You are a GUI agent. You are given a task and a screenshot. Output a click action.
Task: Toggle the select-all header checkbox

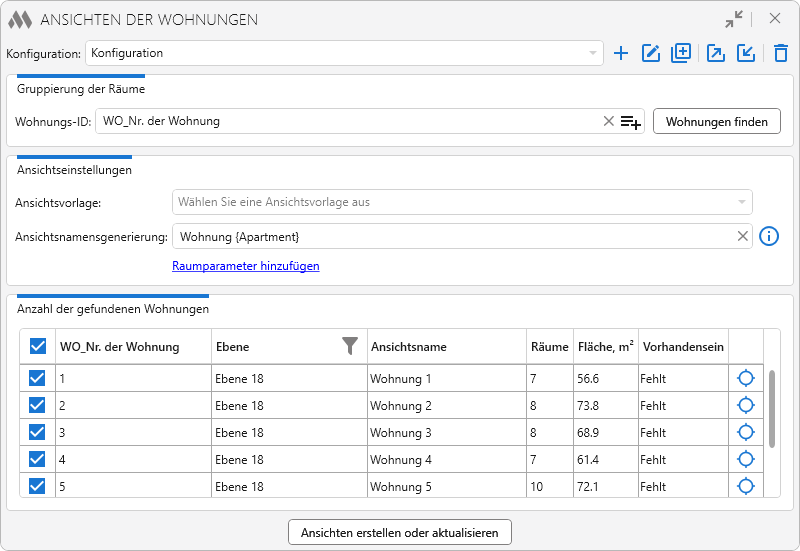pyautogui.click(x=38, y=346)
